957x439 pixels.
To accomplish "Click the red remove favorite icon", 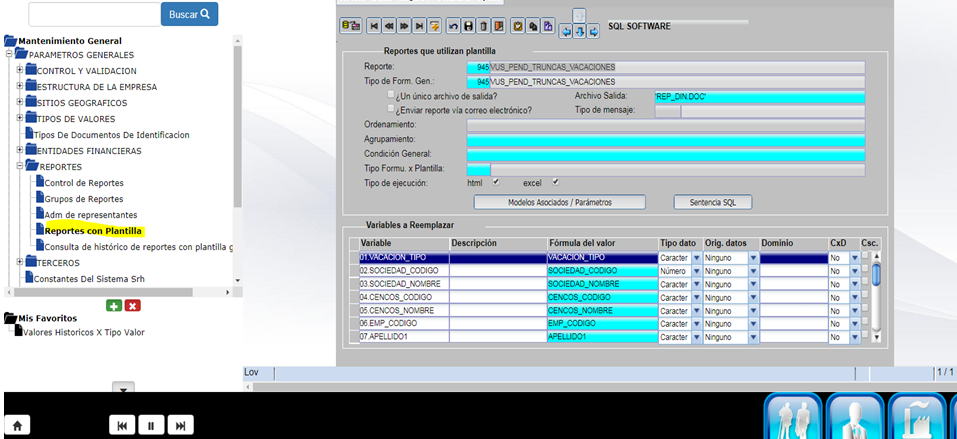I will [x=133, y=305].
